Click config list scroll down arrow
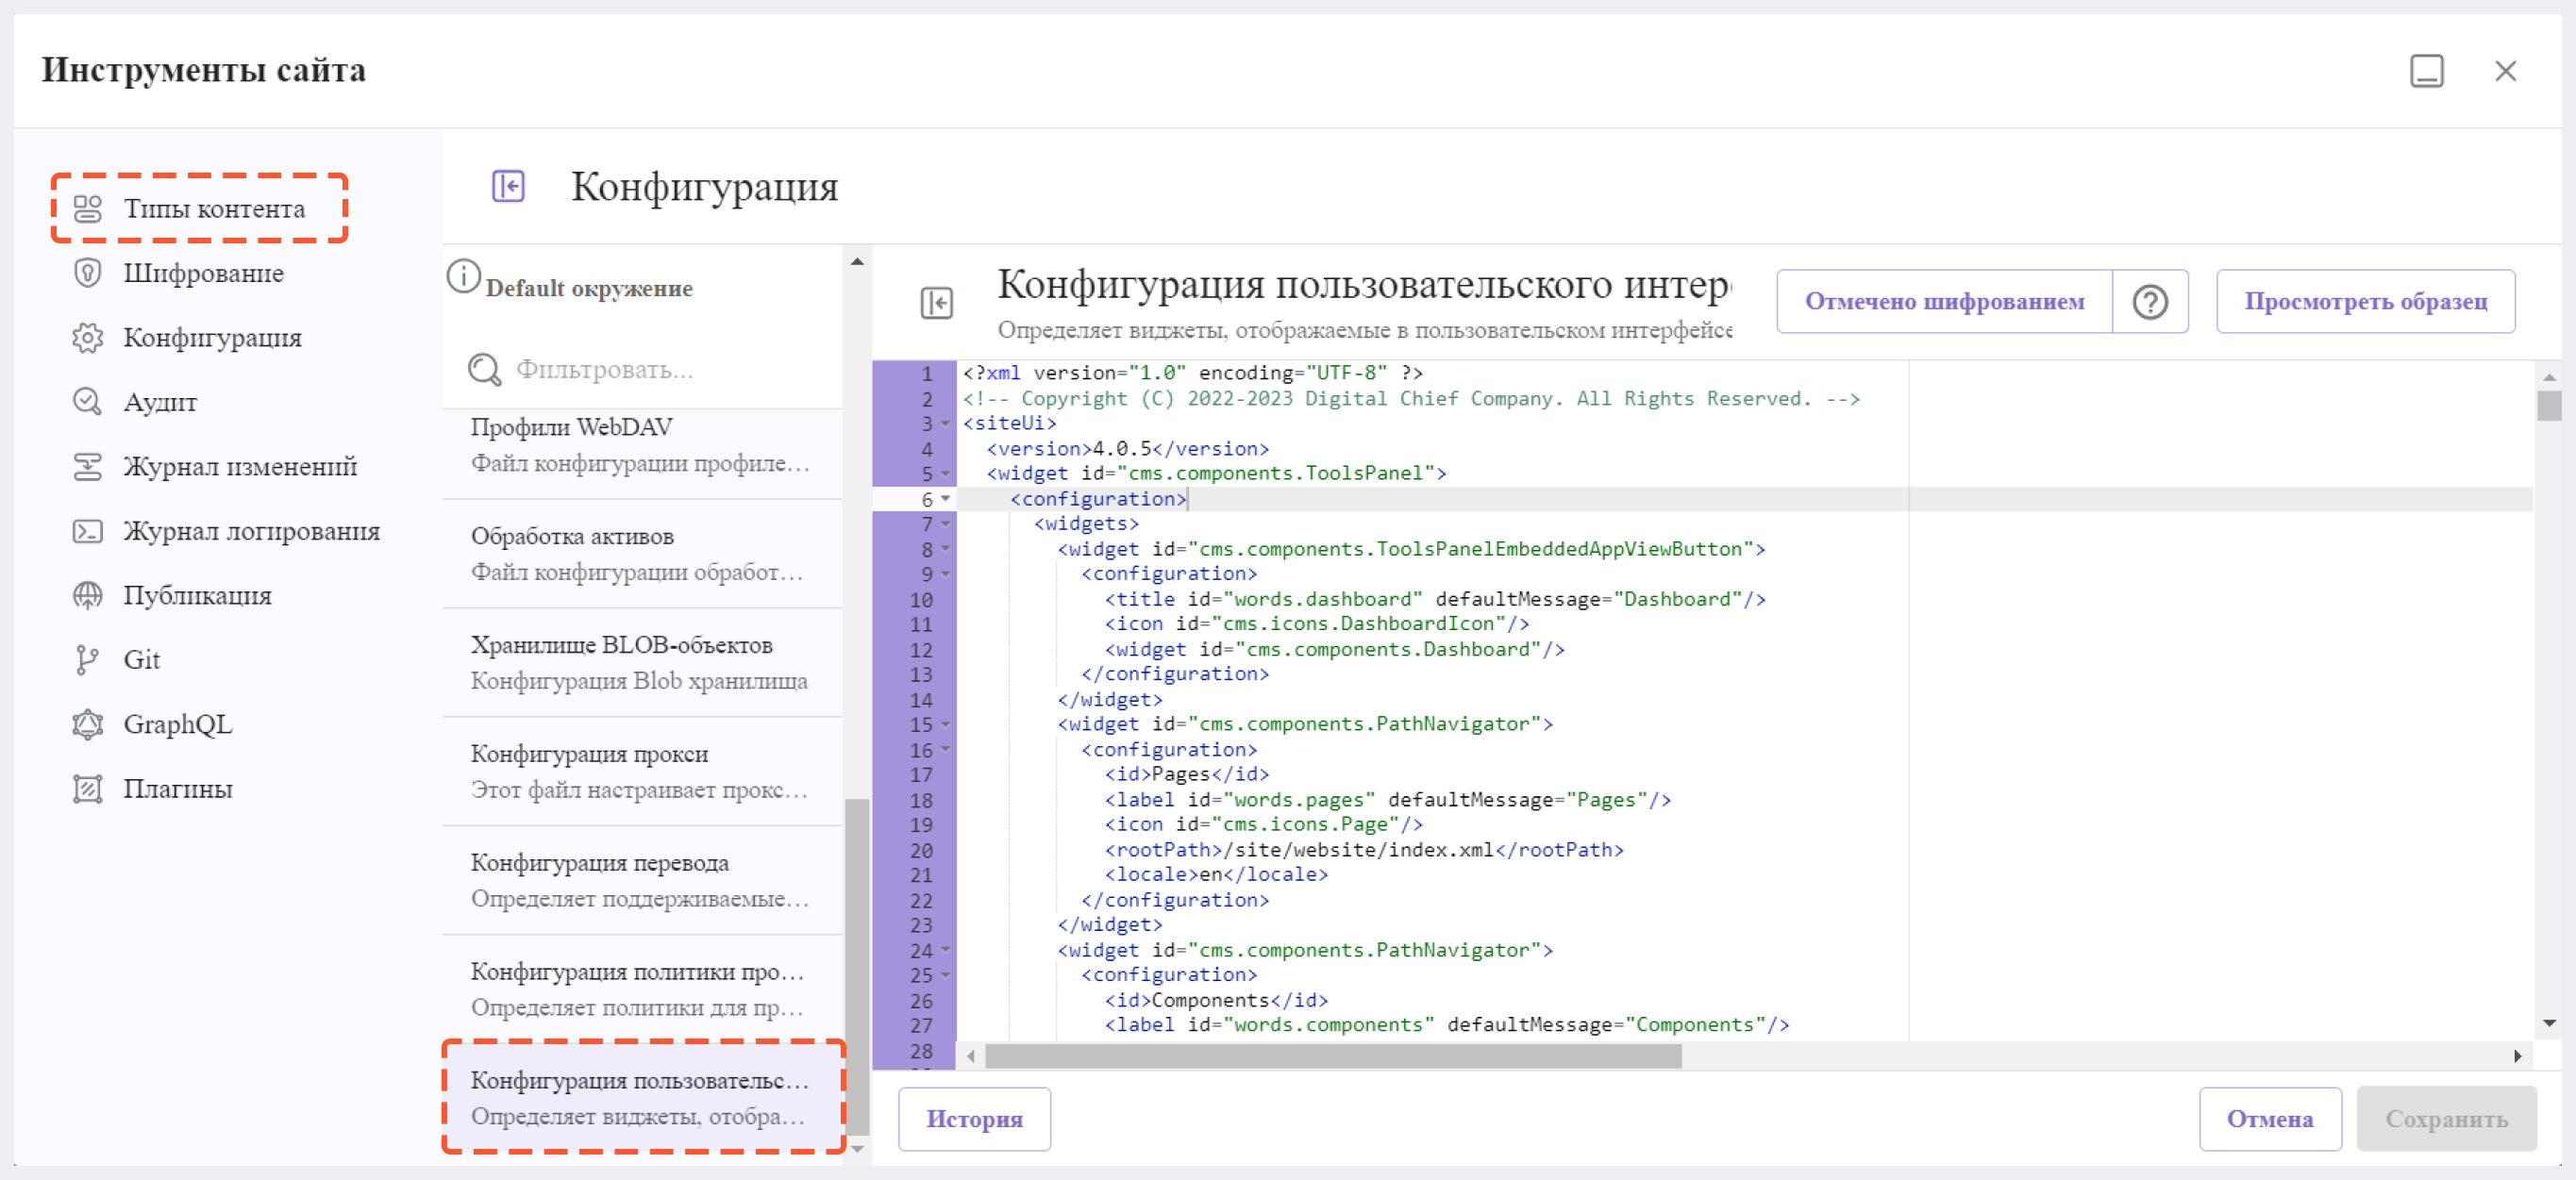 pyautogui.click(x=857, y=1149)
